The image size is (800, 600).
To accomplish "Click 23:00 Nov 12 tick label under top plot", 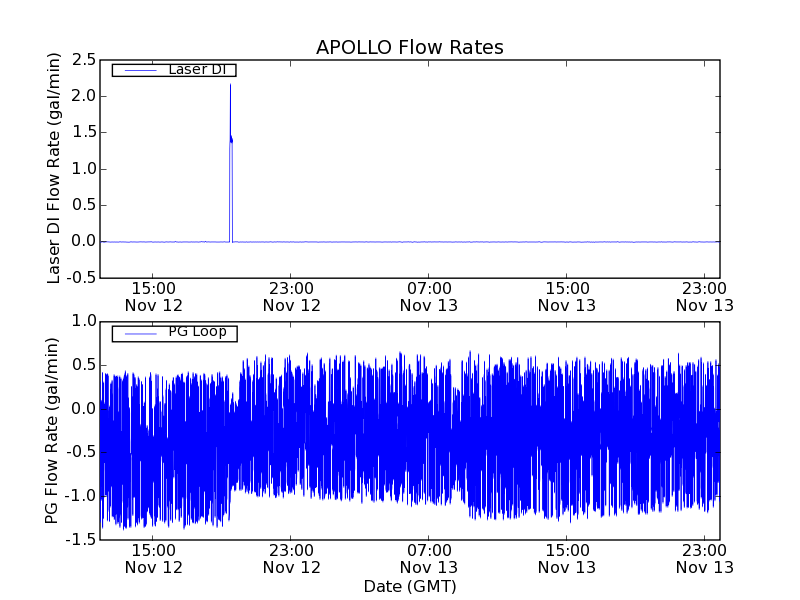I will tap(291, 296).
